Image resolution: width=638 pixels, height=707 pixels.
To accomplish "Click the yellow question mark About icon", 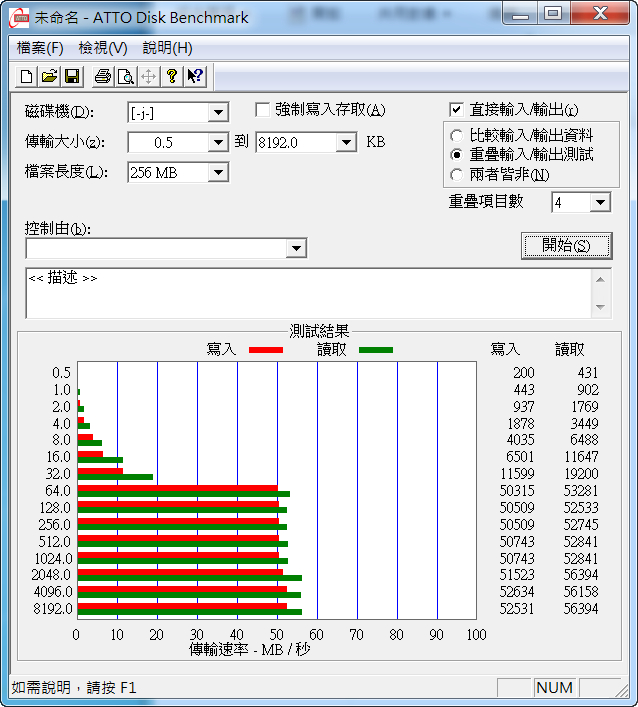I will tap(171, 76).
